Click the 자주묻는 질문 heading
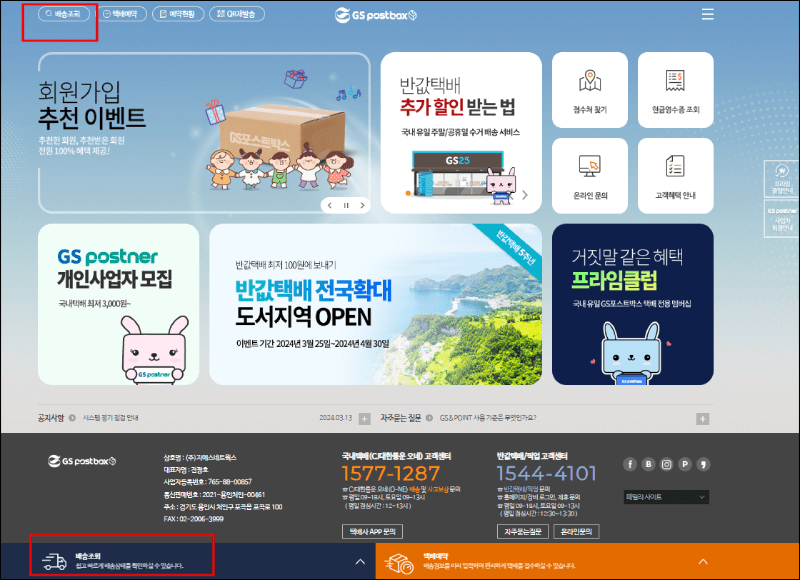This screenshot has height=580, width=800. [x=401, y=418]
